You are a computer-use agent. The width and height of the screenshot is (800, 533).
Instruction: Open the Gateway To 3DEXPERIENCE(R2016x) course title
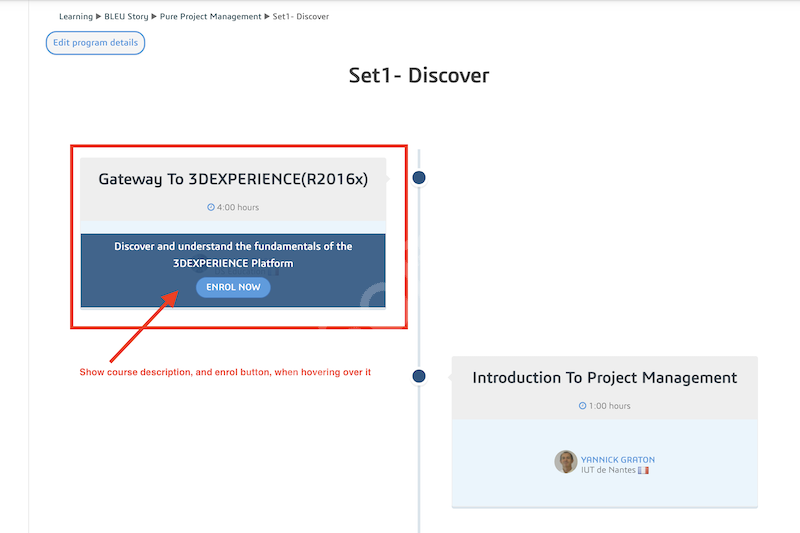point(233,179)
